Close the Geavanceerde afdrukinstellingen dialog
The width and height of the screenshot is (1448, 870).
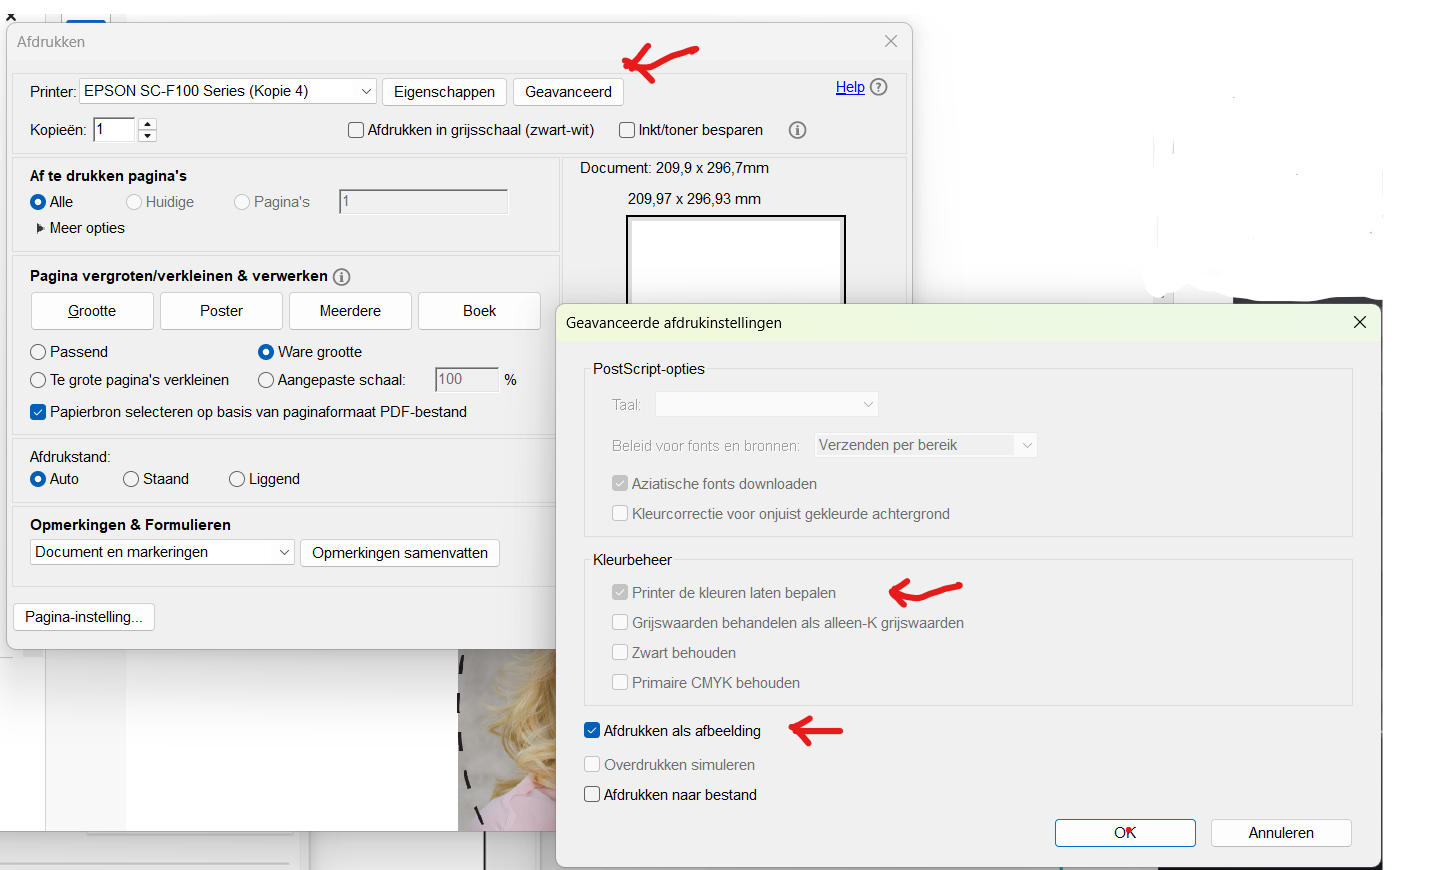(1359, 322)
